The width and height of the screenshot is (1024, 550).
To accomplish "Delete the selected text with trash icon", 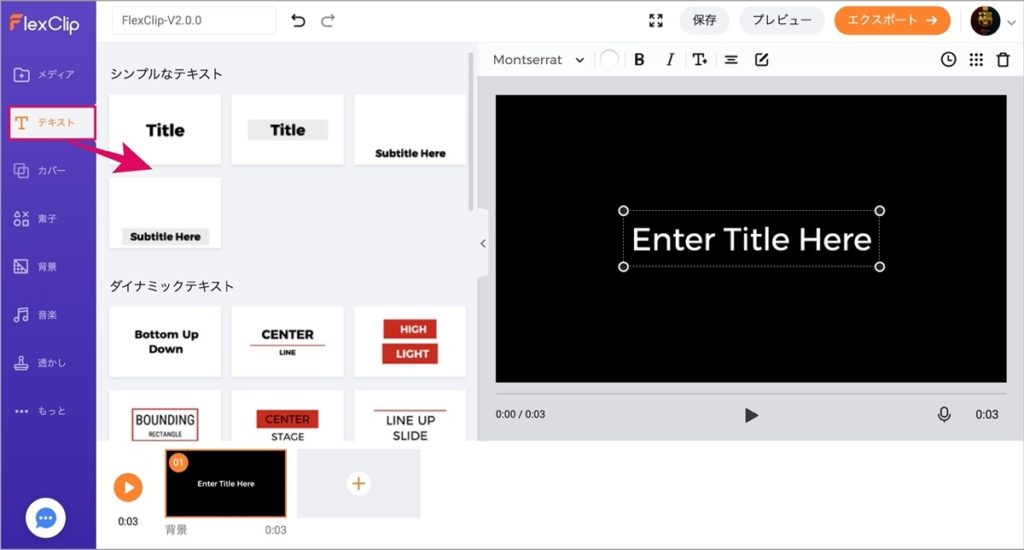I will pos(1003,59).
